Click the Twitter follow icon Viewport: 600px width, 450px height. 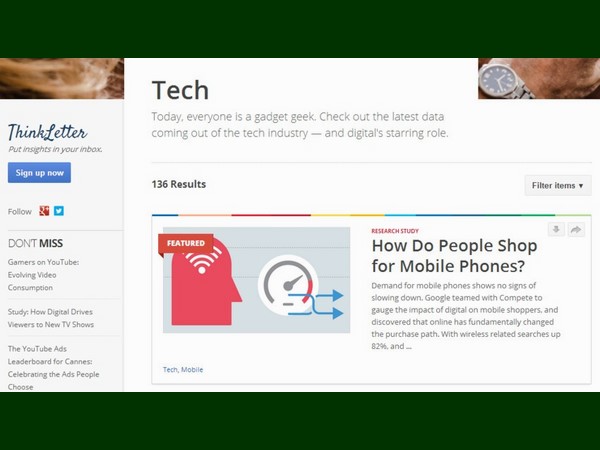pyautogui.click(x=59, y=211)
